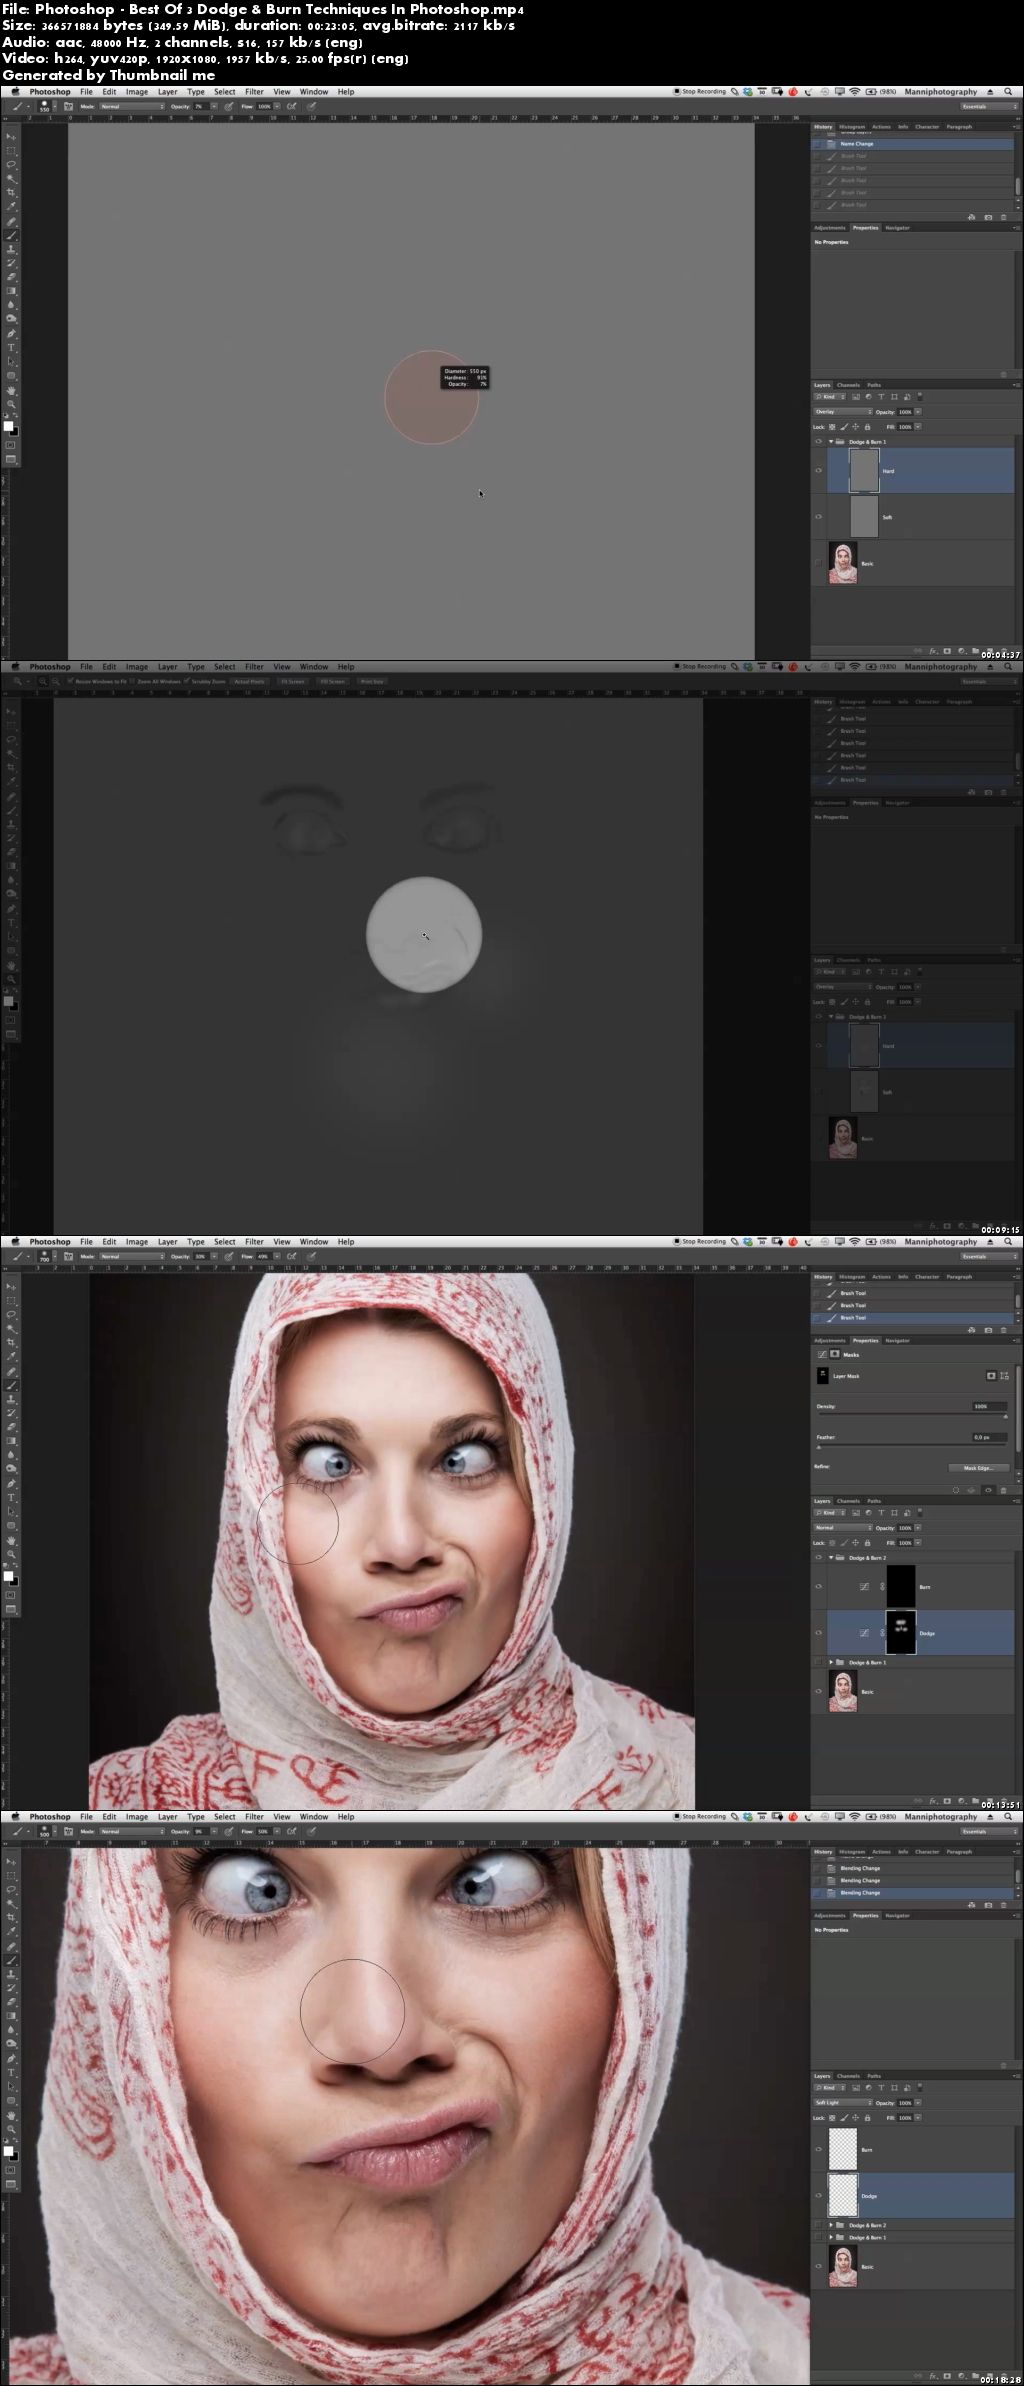Toggle brush panel icon in 00:04:37 options bar
The height and width of the screenshot is (2386, 1024).
[x=67, y=106]
